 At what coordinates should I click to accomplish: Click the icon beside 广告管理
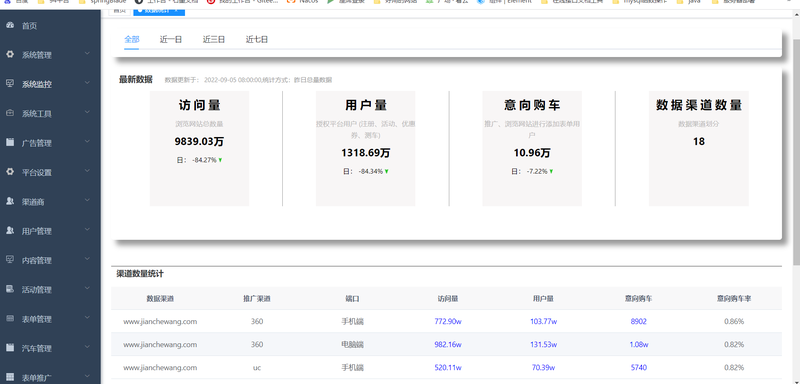10,142
